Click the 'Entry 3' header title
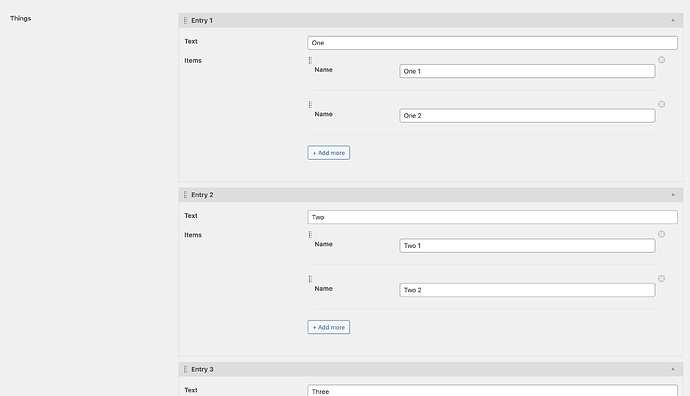This screenshot has height=396, width=690. (202, 369)
